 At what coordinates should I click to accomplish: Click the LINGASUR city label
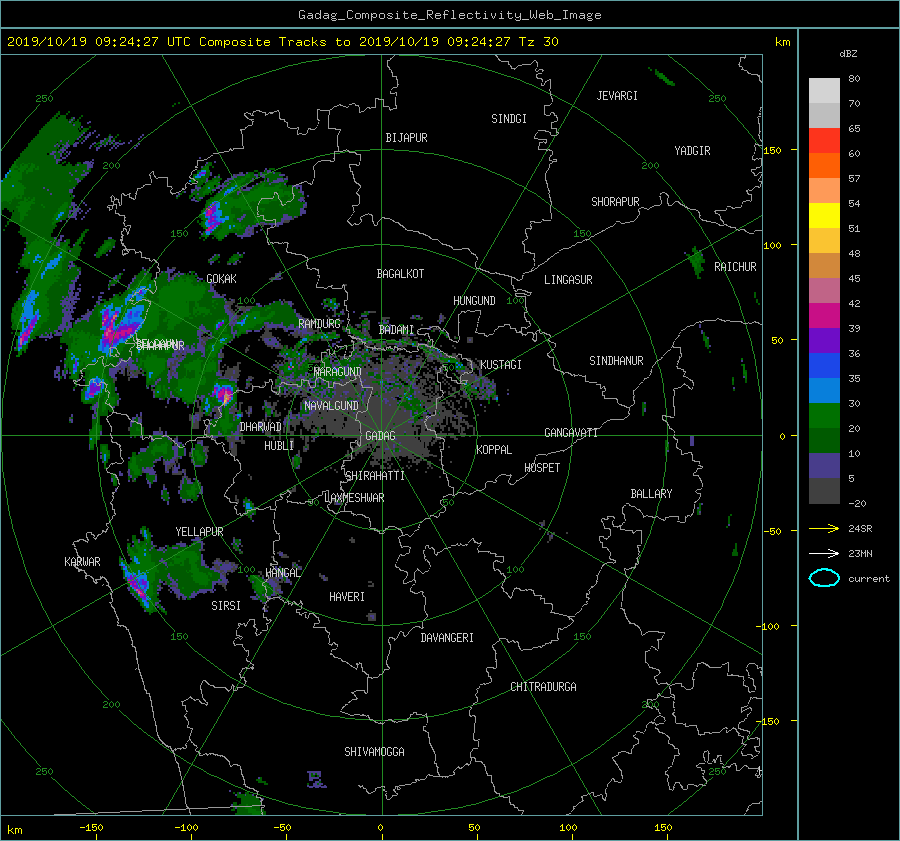568,280
